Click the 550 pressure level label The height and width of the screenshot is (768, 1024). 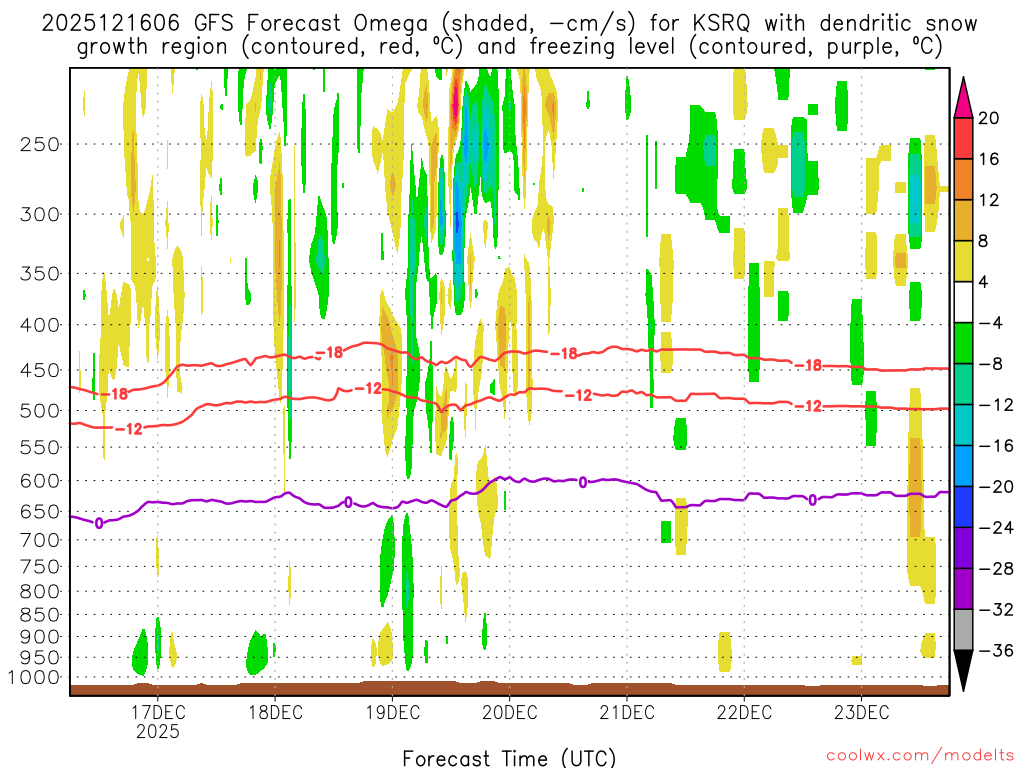pyautogui.click(x=40, y=447)
